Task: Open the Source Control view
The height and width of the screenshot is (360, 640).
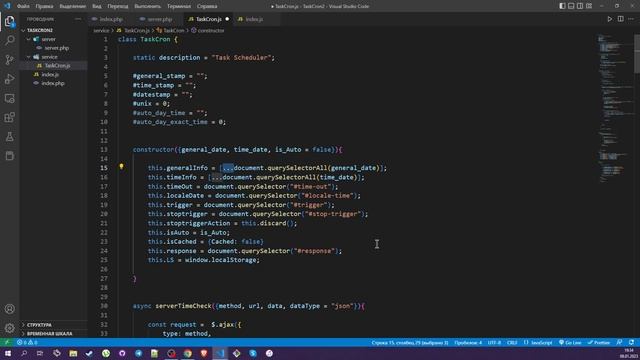Action: click(x=9, y=60)
